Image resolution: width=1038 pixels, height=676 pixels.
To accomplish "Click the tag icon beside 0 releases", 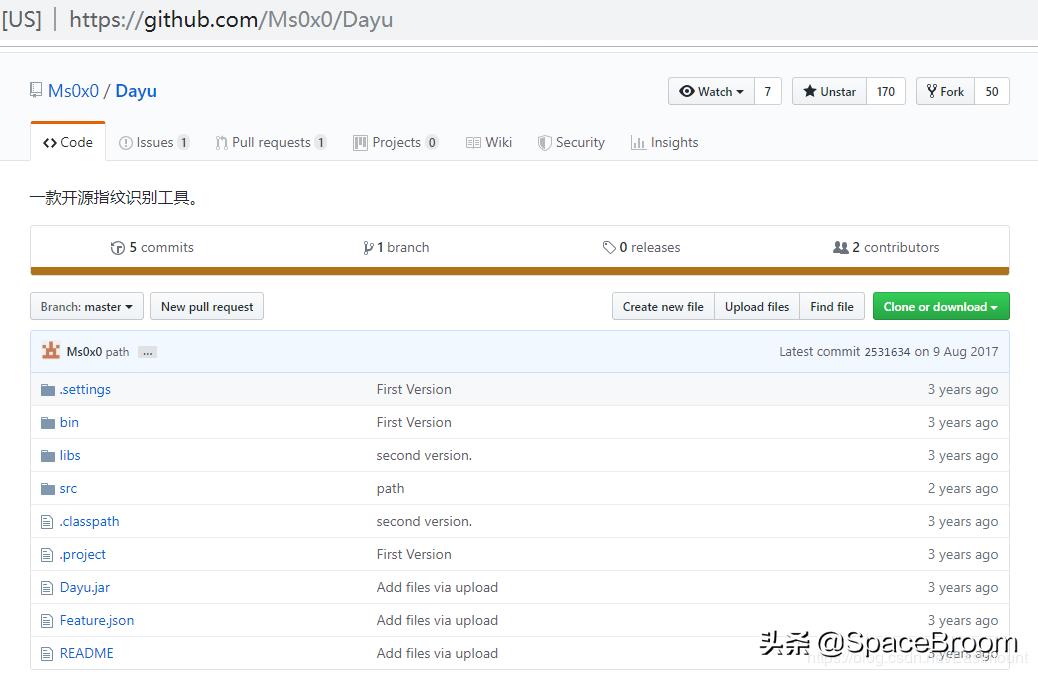I will [x=610, y=247].
